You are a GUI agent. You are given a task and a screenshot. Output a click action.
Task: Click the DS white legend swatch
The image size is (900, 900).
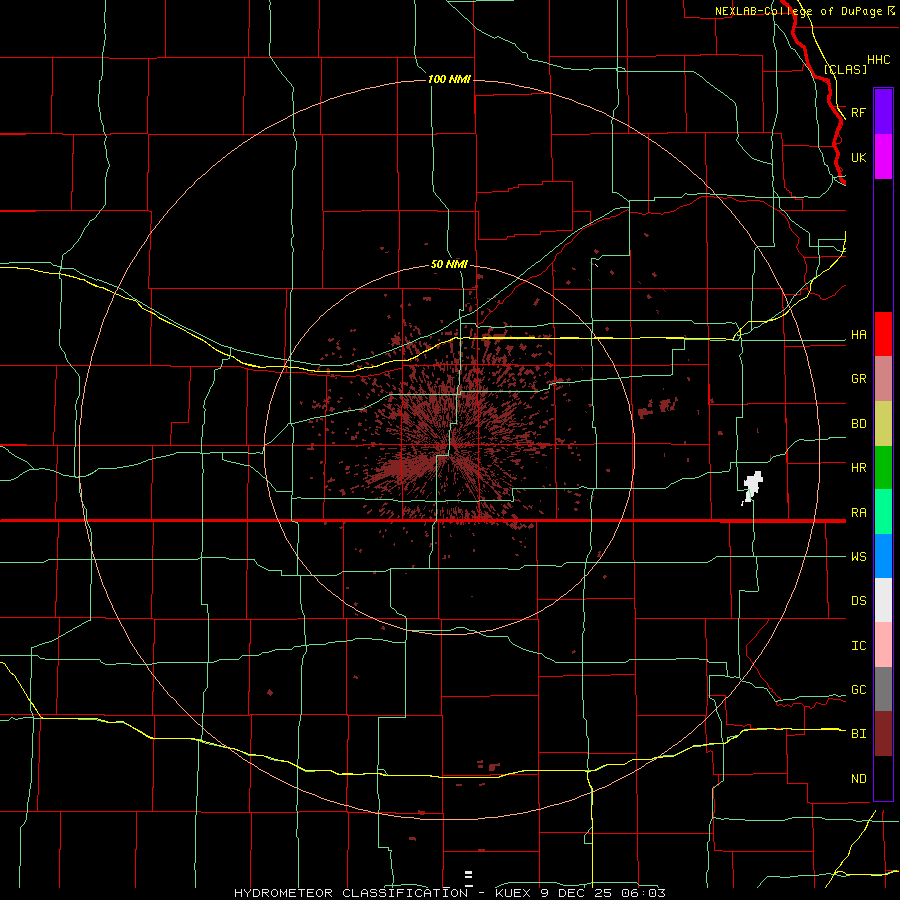pyautogui.click(x=883, y=600)
